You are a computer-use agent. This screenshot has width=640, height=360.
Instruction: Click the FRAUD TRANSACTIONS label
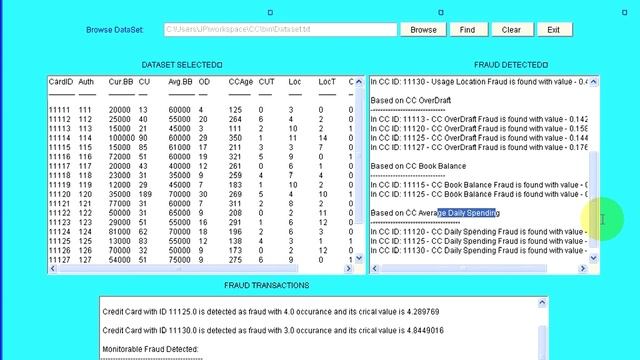click(x=267, y=286)
